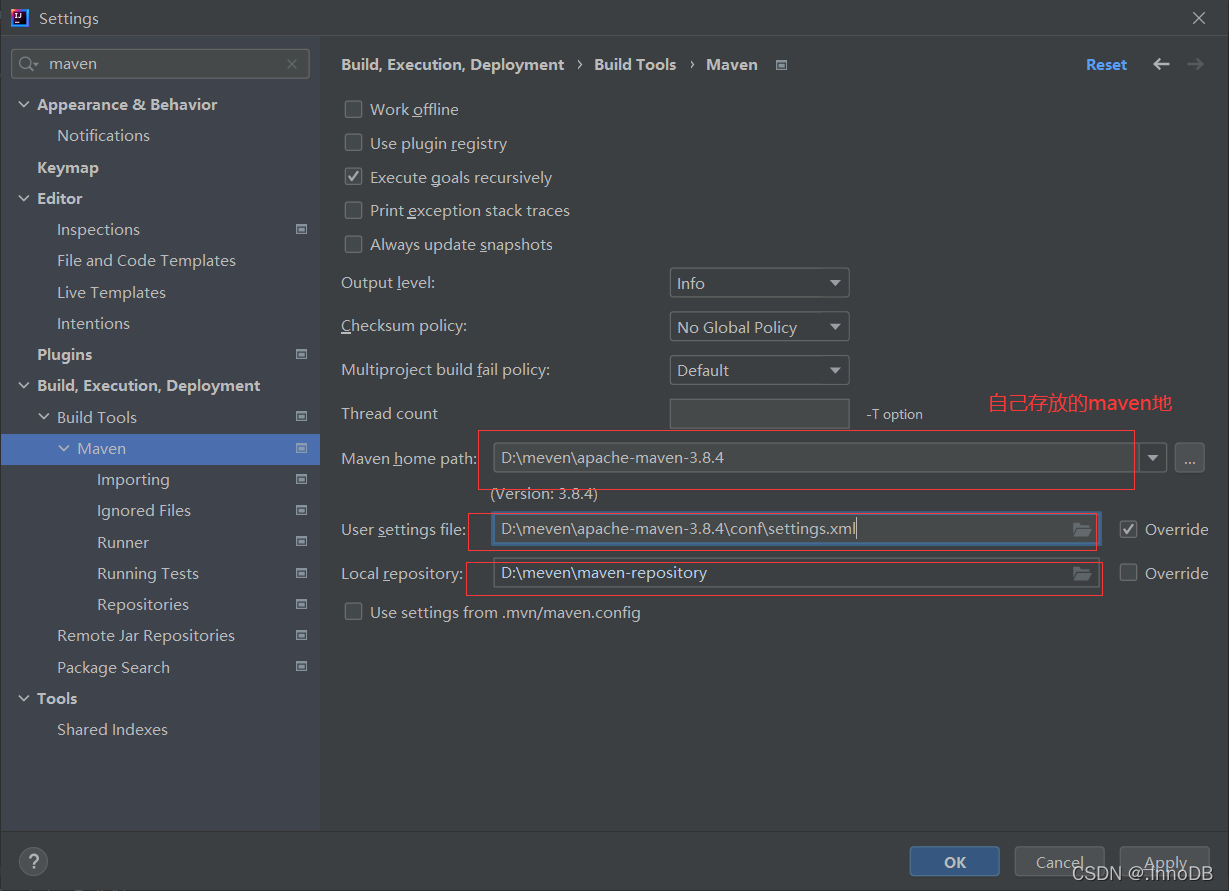Image resolution: width=1229 pixels, height=891 pixels.
Task: Select Shared Indexes under Tools
Action: [x=112, y=729]
